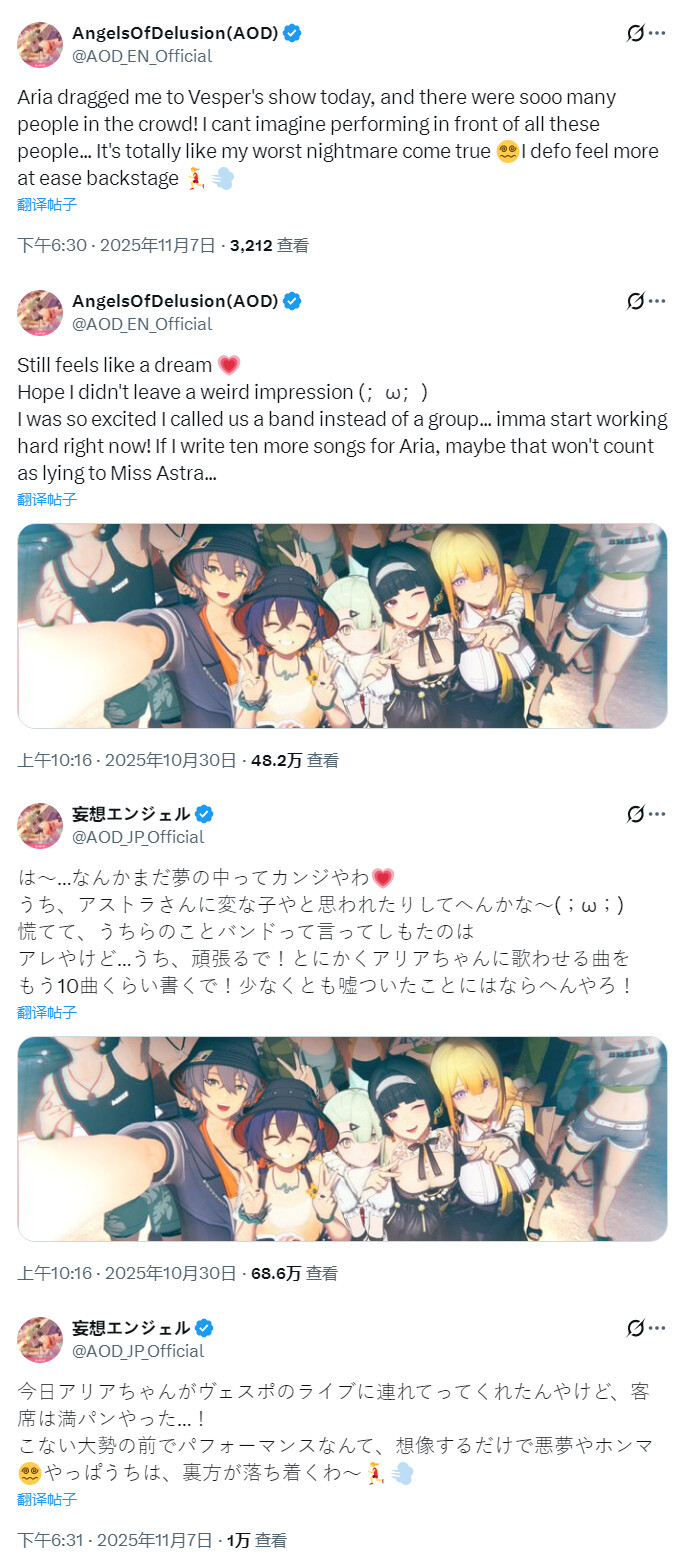
Task: Open the avatar on the Vesper's show post
Action: [x=40, y=44]
